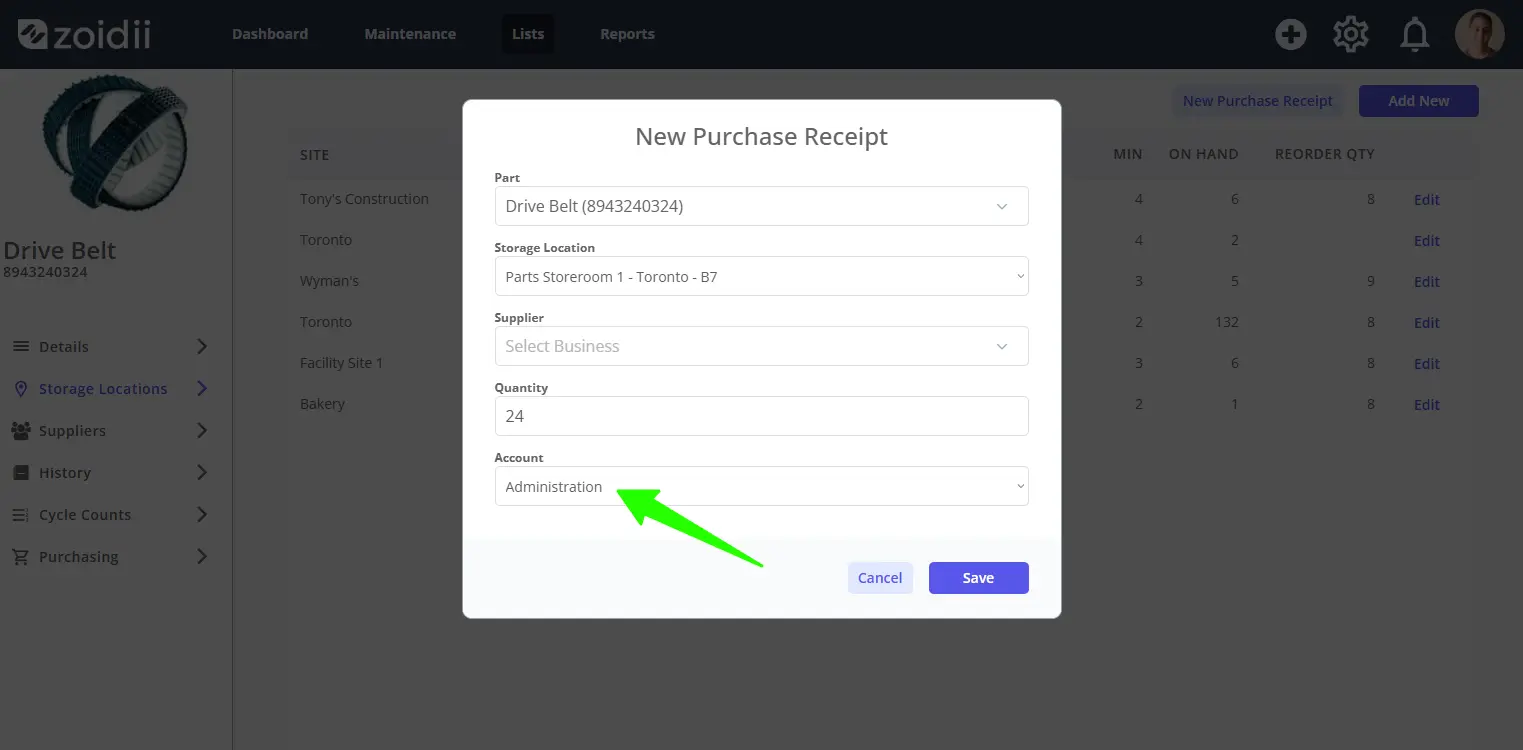Open the Reports menu

[627, 34]
